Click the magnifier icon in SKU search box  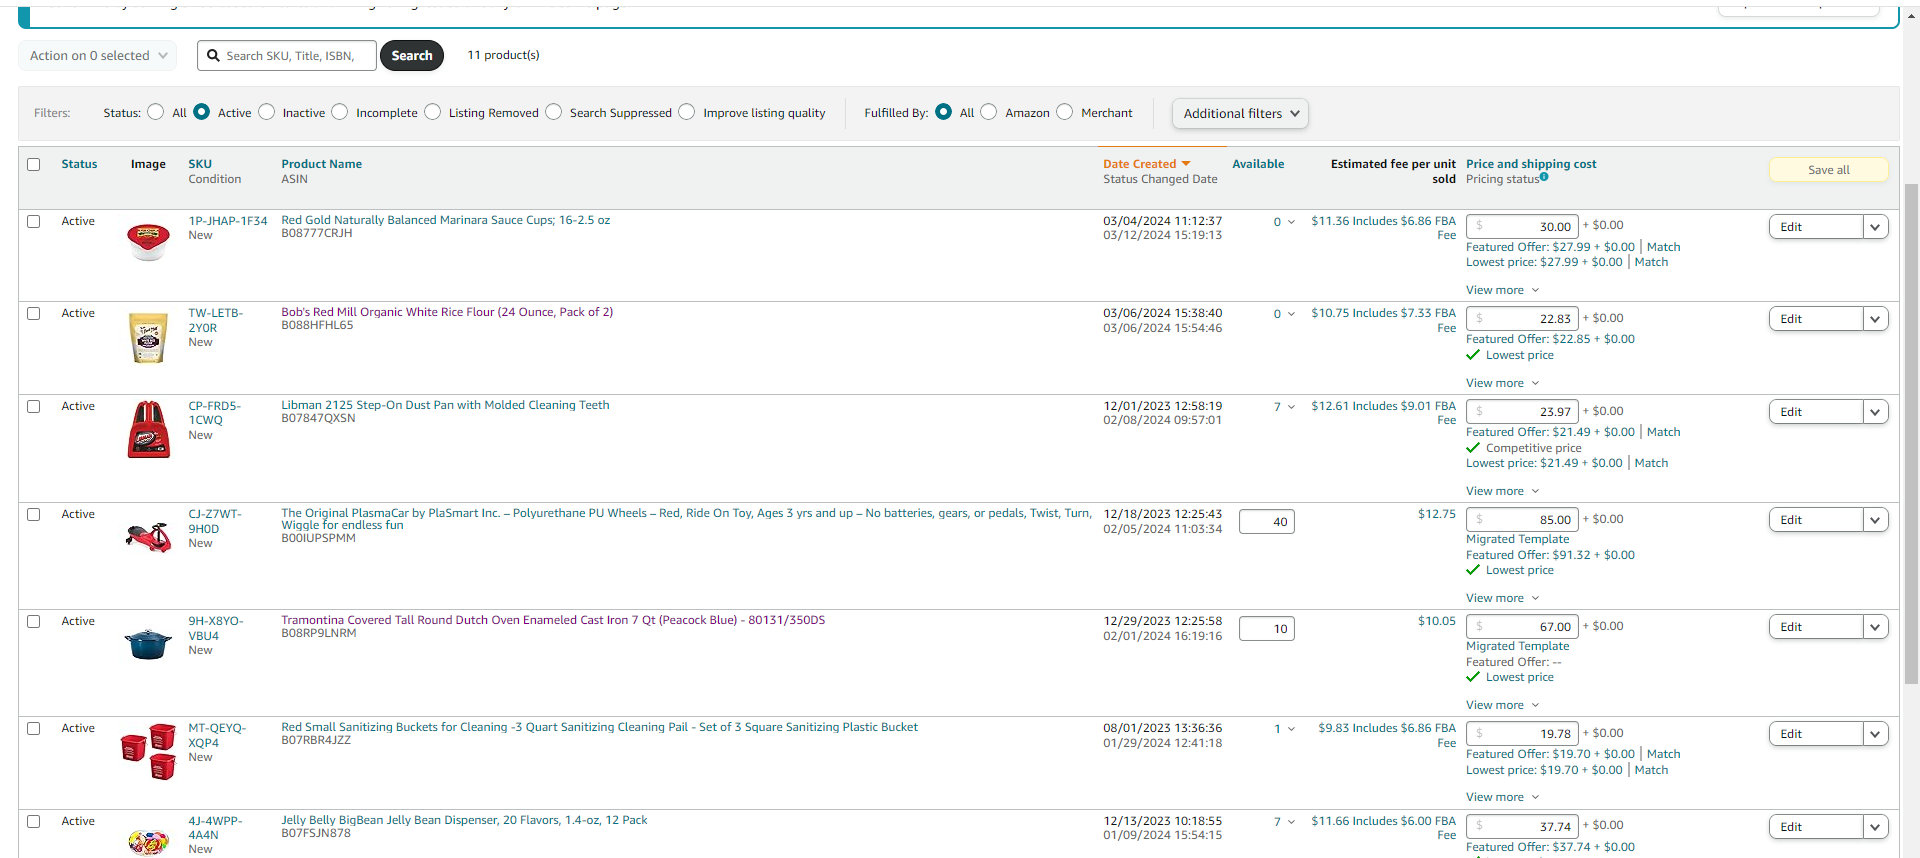point(213,56)
